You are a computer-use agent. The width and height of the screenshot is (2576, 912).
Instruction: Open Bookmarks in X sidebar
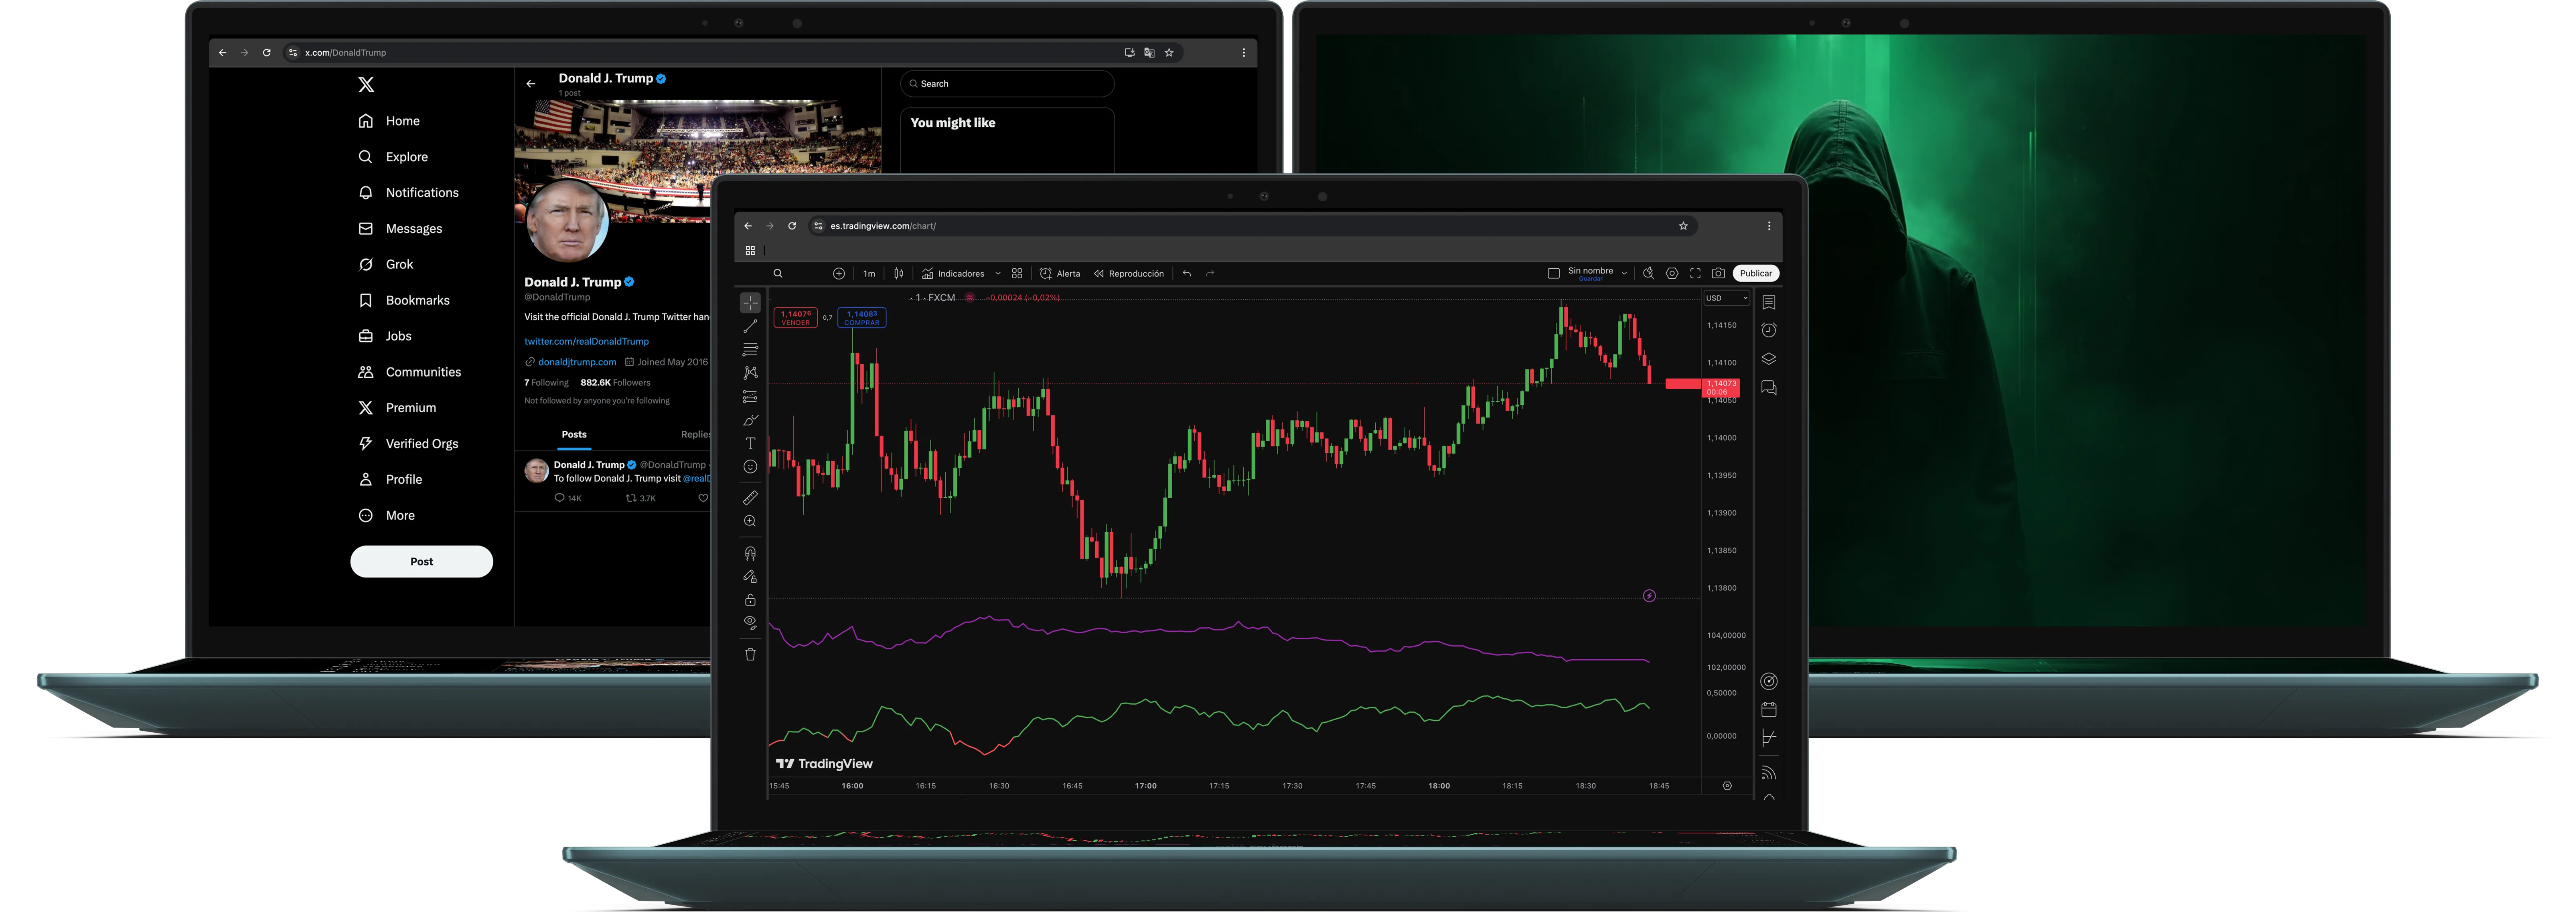point(404,300)
